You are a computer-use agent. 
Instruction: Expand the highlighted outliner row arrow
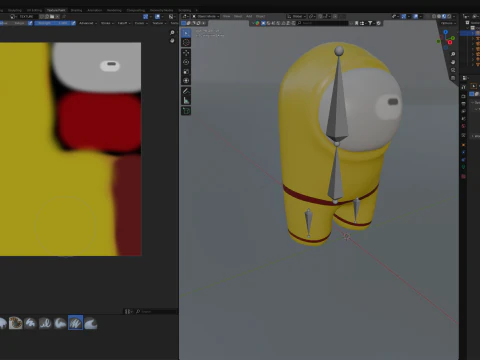coord(473,33)
